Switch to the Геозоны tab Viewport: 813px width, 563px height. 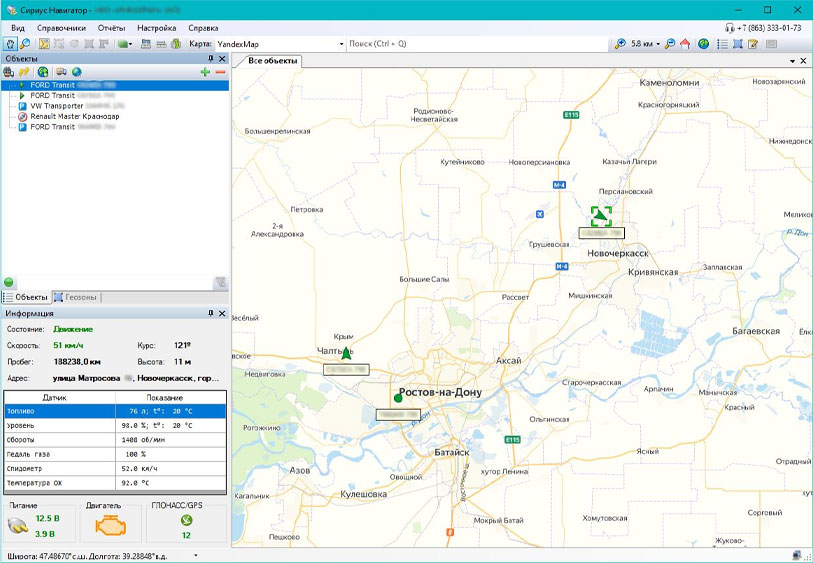click(76, 297)
